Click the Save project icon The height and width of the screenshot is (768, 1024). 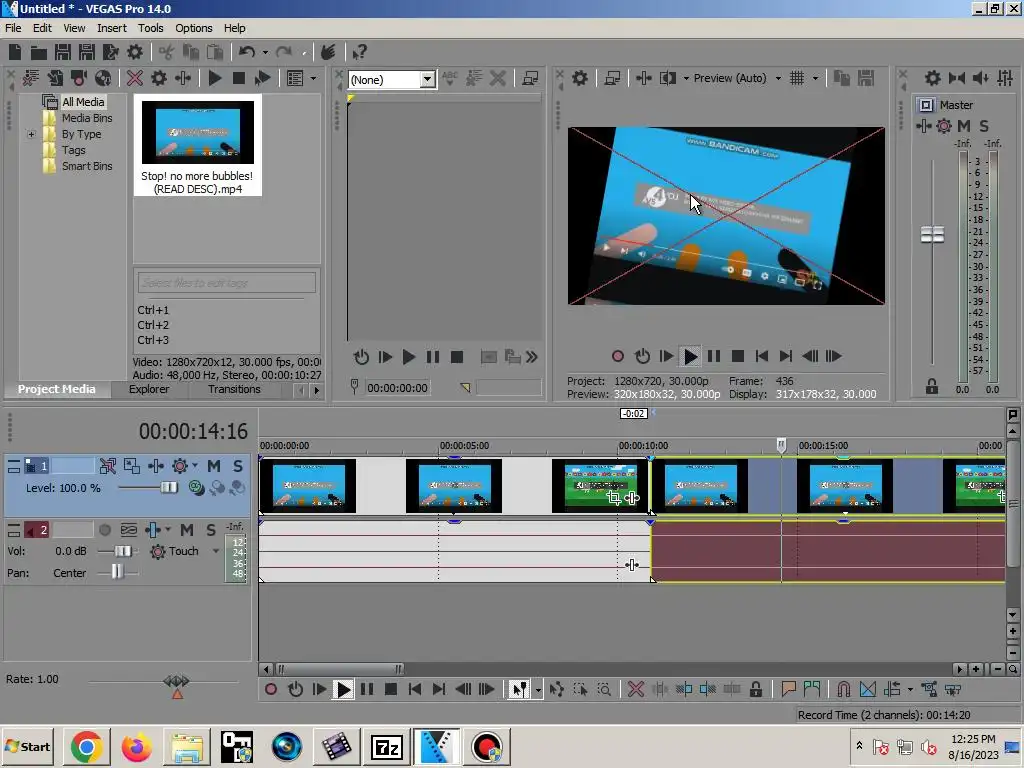(x=63, y=52)
